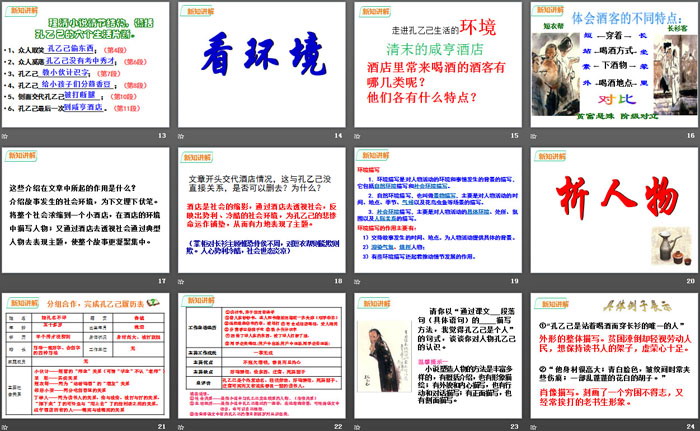Click slide number 17 label
Viewport: 700px width, 431px height.
[162, 281]
